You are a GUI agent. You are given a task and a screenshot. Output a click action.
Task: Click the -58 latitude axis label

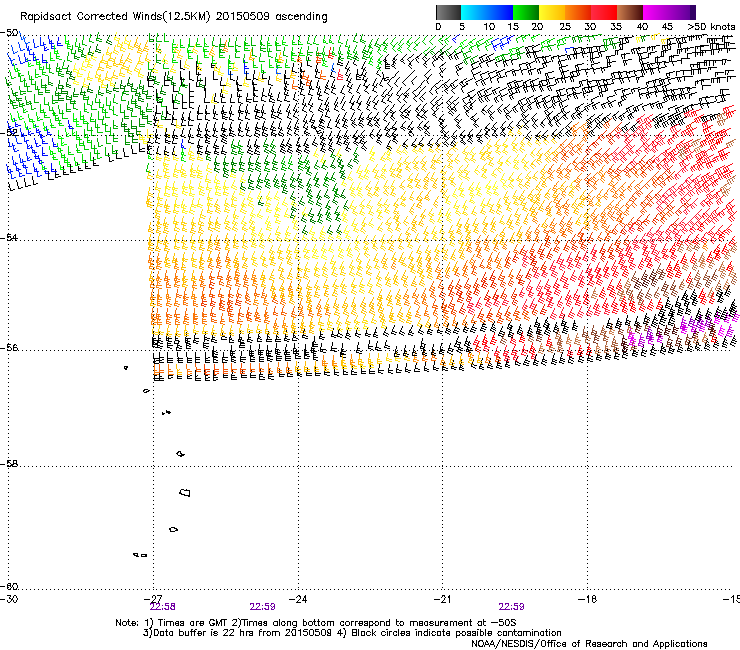coord(9,464)
